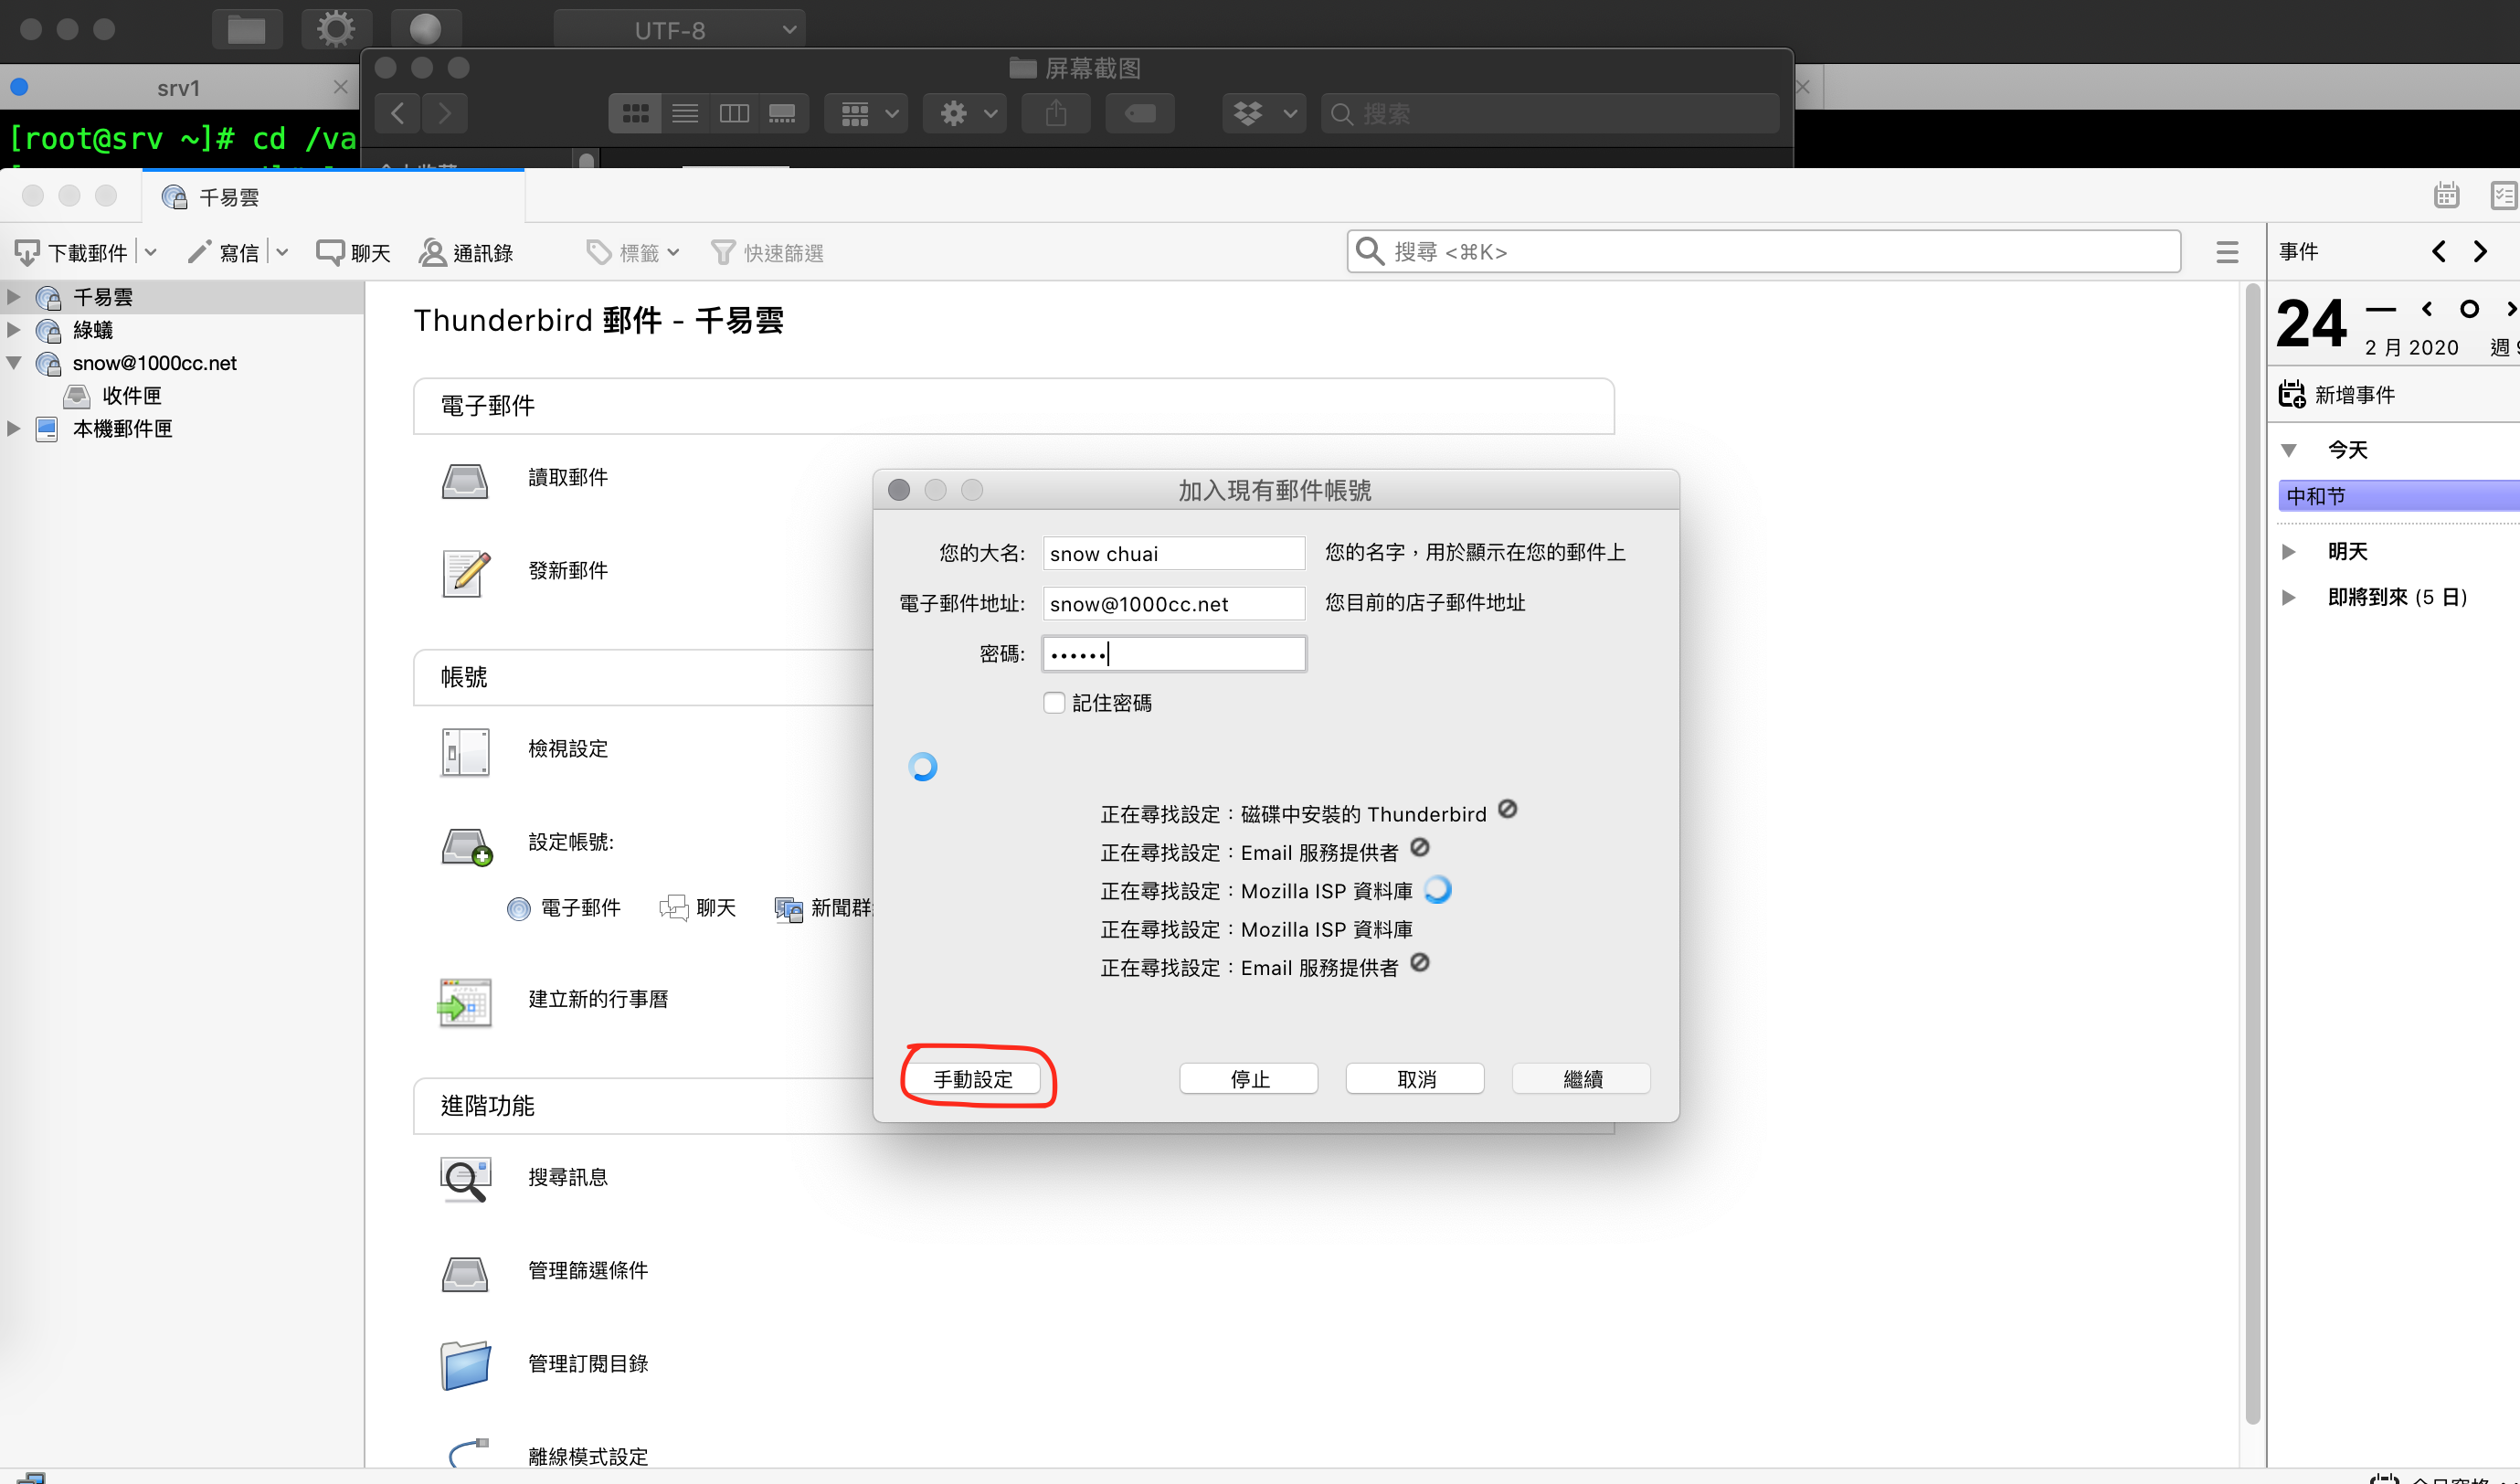The image size is (2520, 1484).
Task: Expand the 明天 events section
Action: 2288,552
